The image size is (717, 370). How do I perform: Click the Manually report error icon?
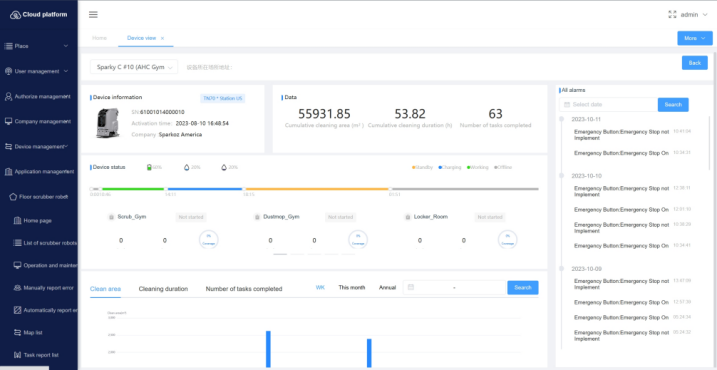pyautogui.click(x=17, y=288)
